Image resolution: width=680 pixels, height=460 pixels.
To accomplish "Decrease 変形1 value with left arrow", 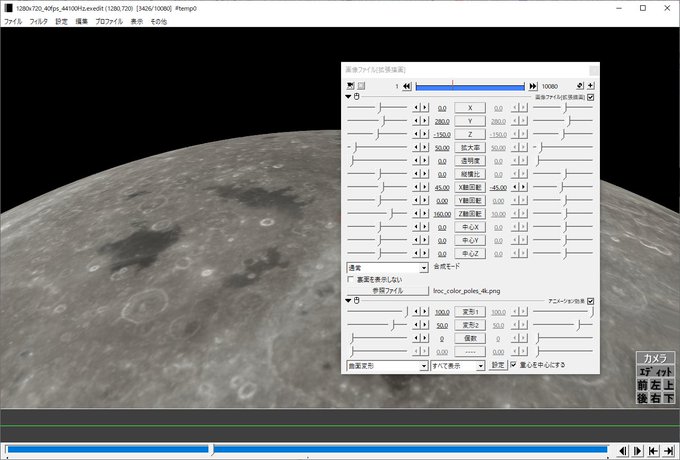I will [x=416, y=311].
